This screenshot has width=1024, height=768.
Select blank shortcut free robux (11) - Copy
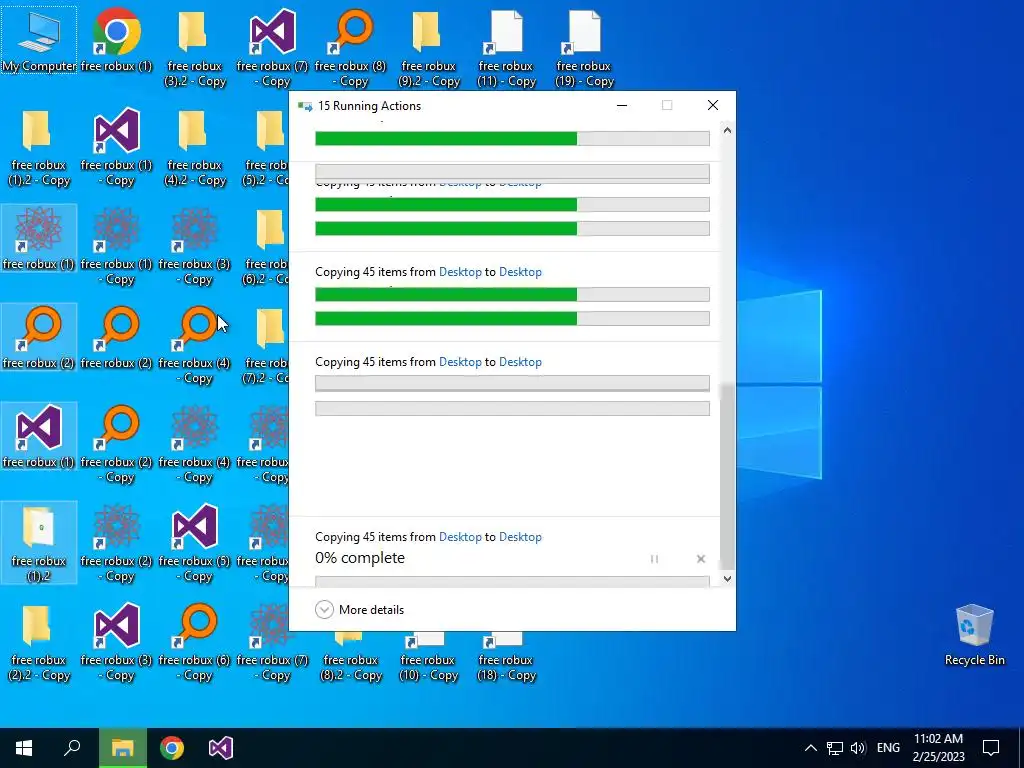pos(507,48)
